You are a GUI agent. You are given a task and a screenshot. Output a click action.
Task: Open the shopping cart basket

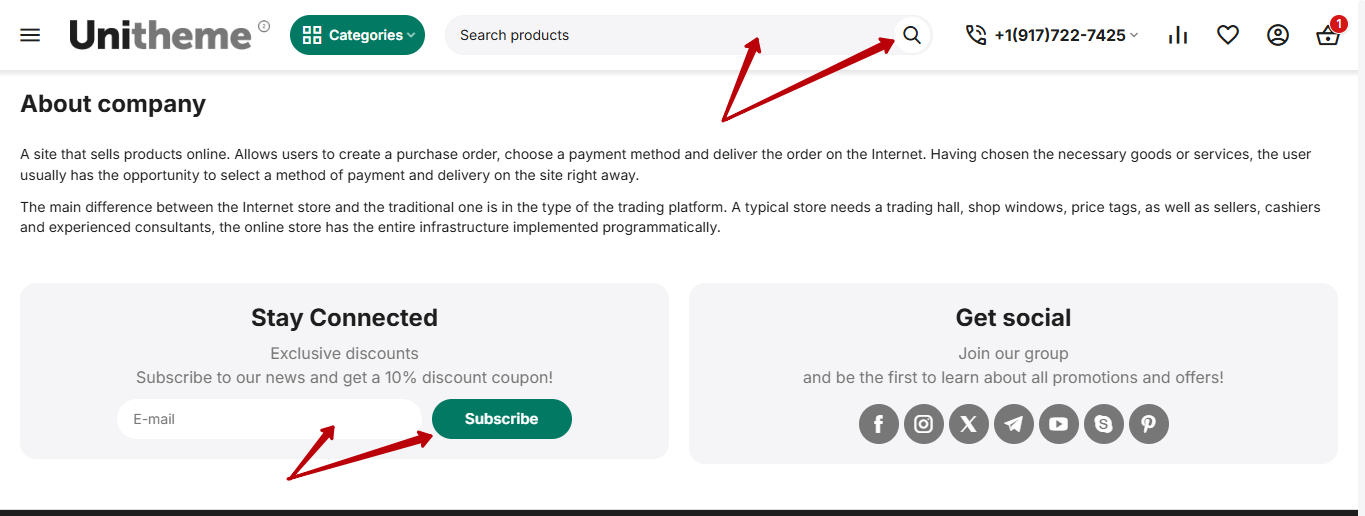tap(1328, 36)
